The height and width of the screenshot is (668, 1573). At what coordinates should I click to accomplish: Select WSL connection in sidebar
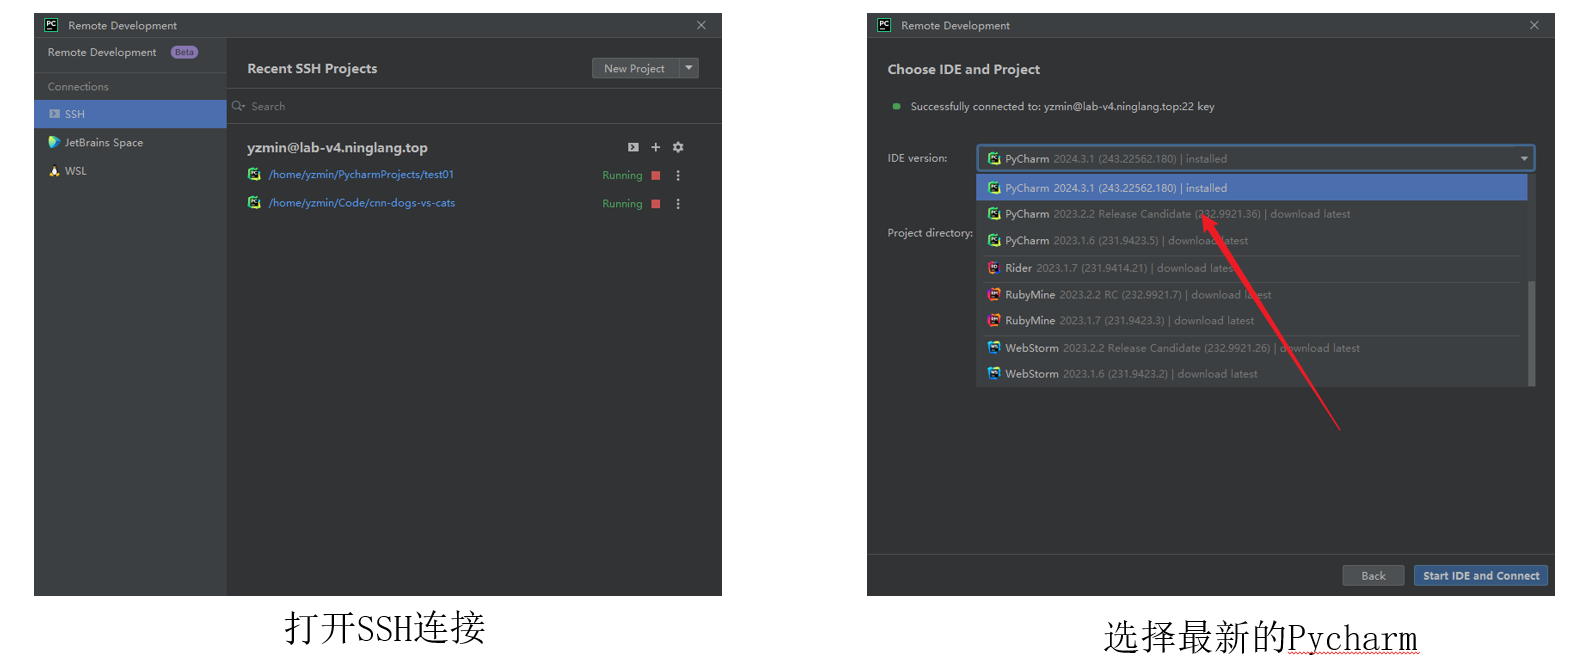click(x=76, y=171)
